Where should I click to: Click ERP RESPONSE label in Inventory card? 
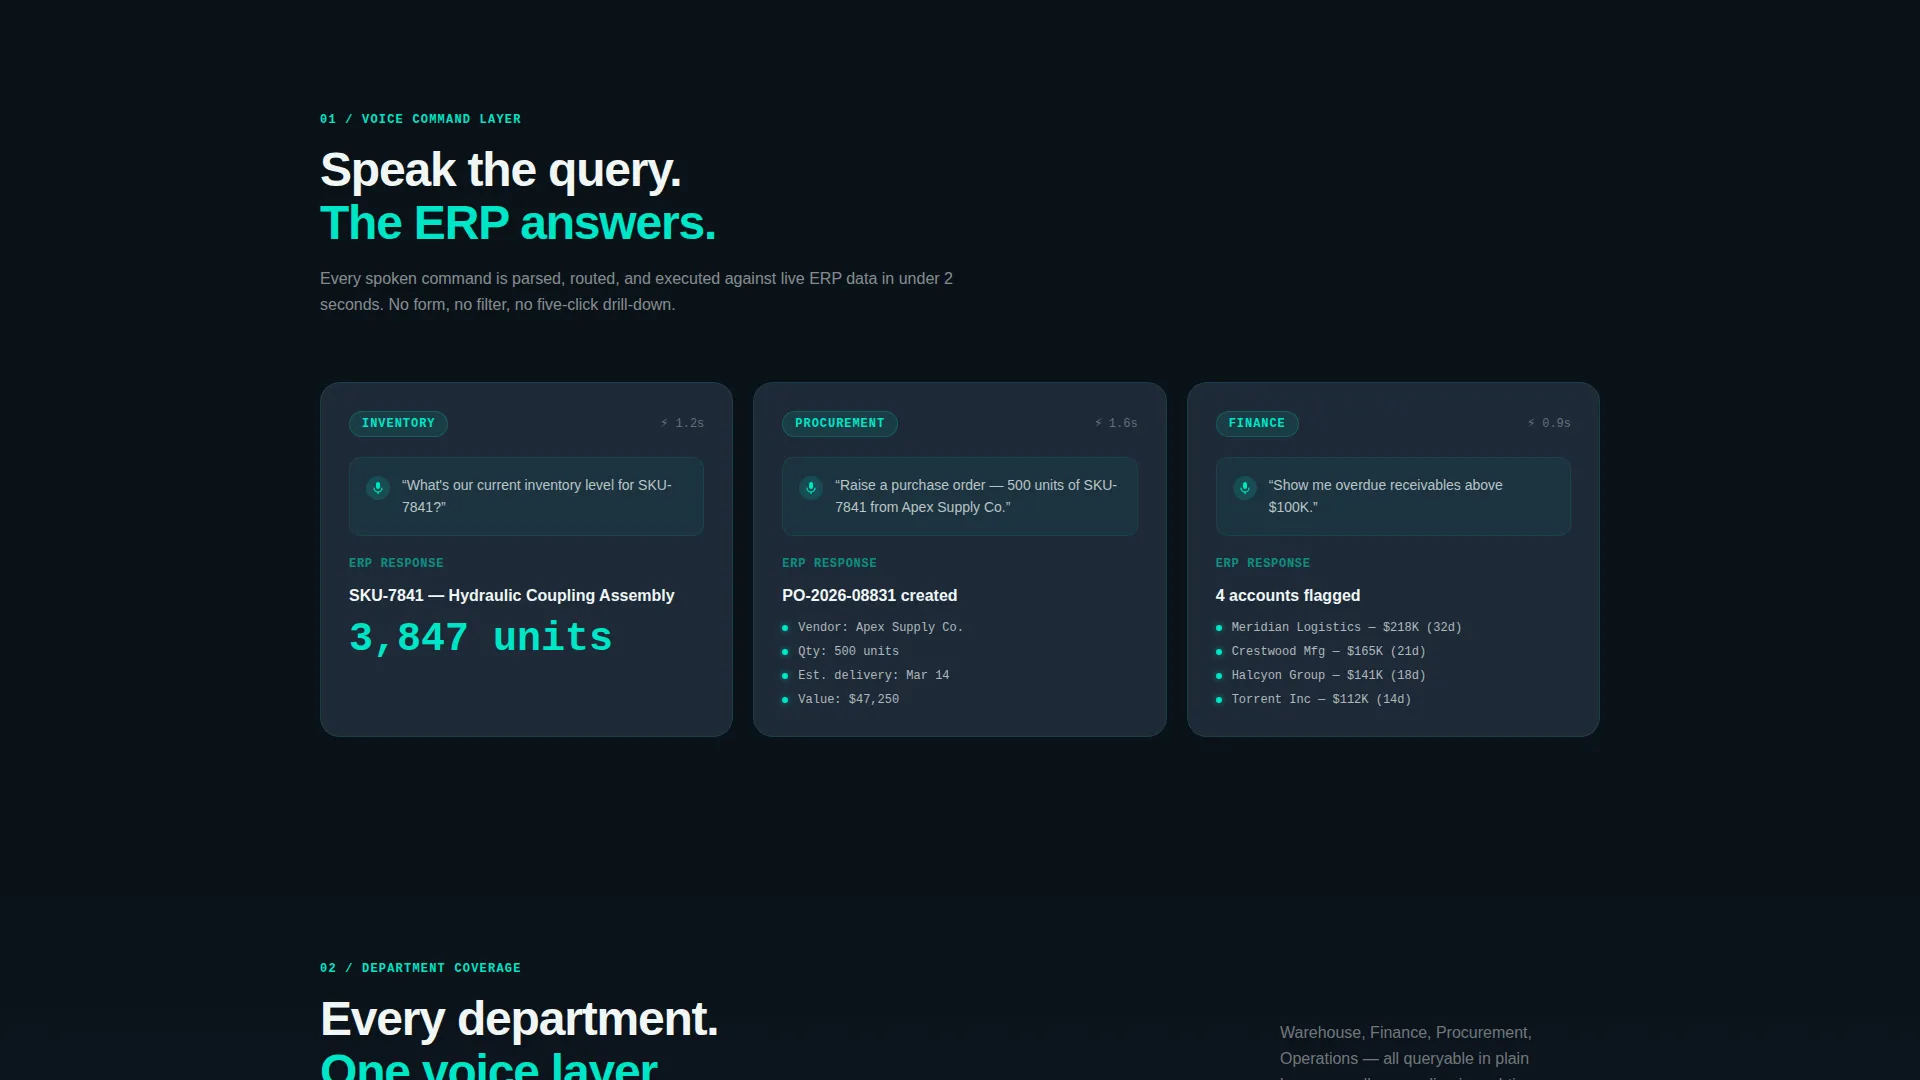(x=396, y=564)
